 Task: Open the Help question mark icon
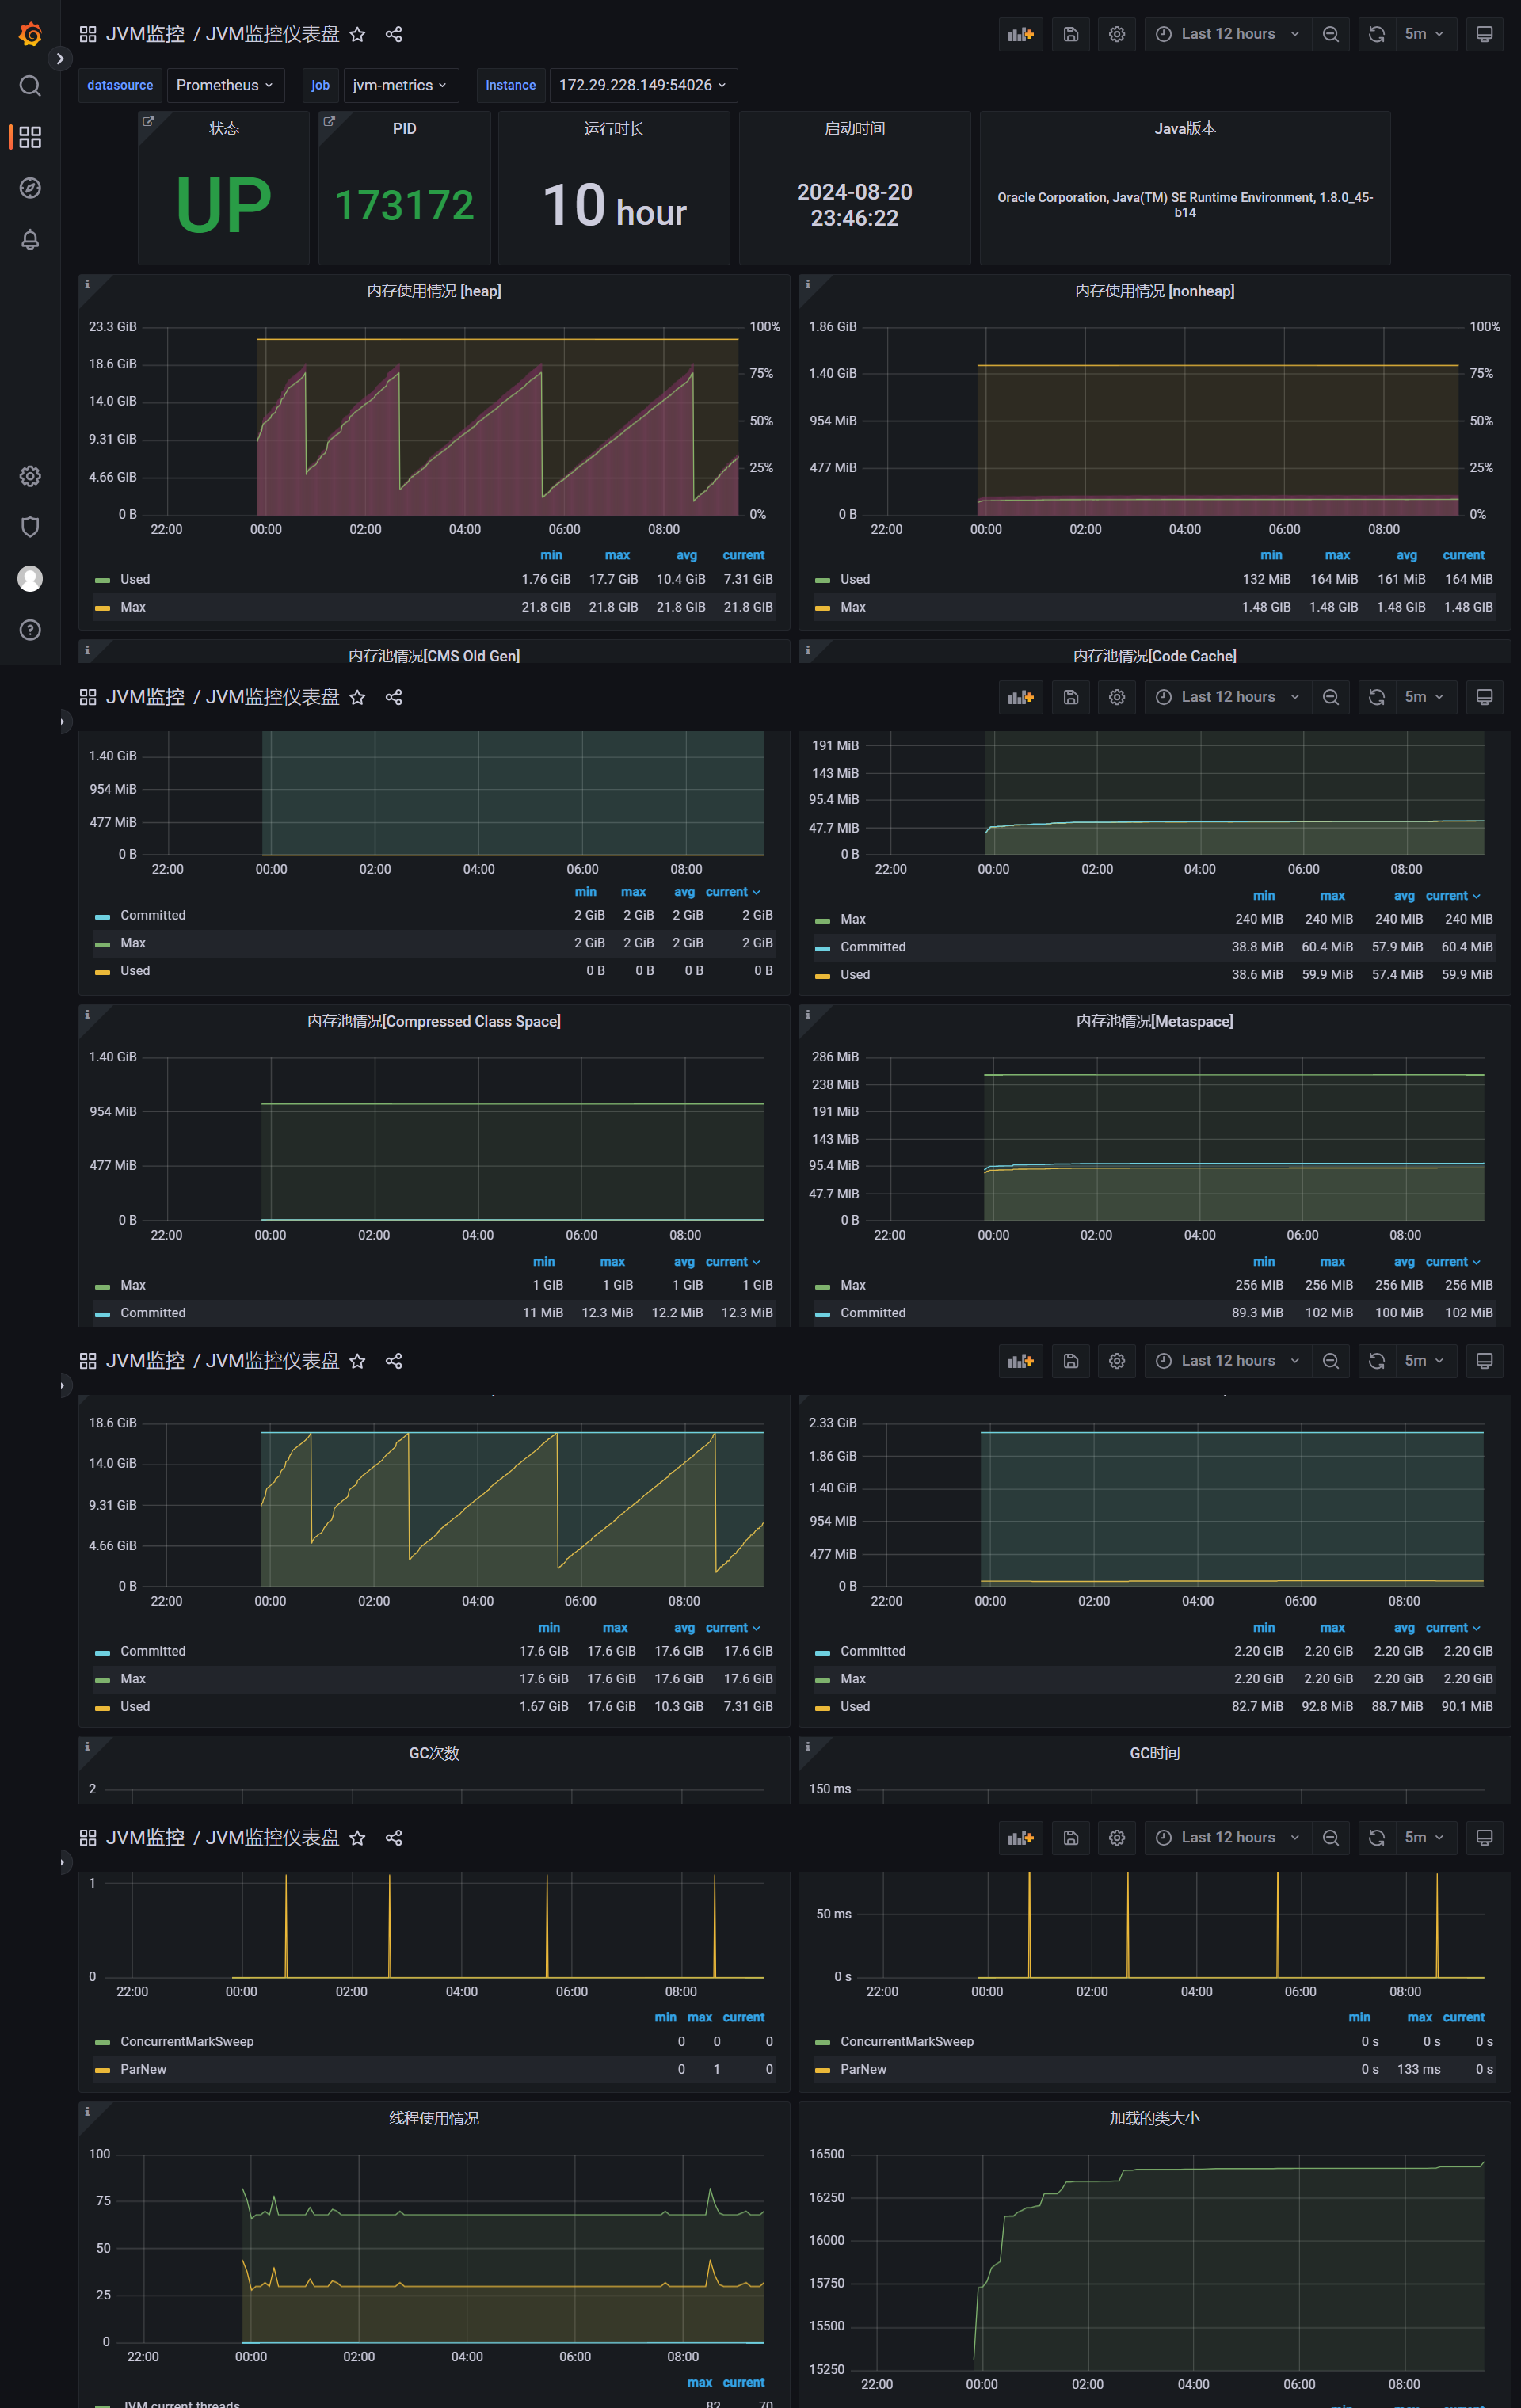pyautogui.click(x=30, y=630)
